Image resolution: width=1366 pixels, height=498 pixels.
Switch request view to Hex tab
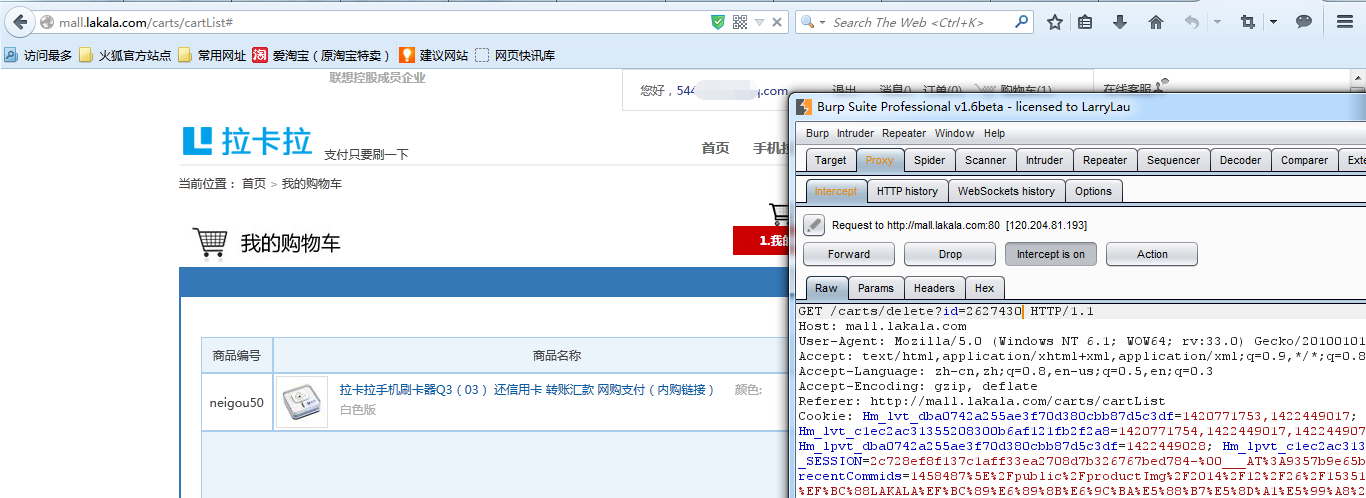(x=985, y=288)
